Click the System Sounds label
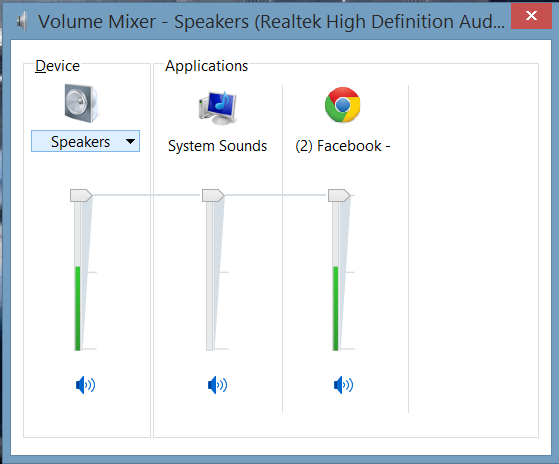This screenshot has height=464, width=559. tap(217, 146)
